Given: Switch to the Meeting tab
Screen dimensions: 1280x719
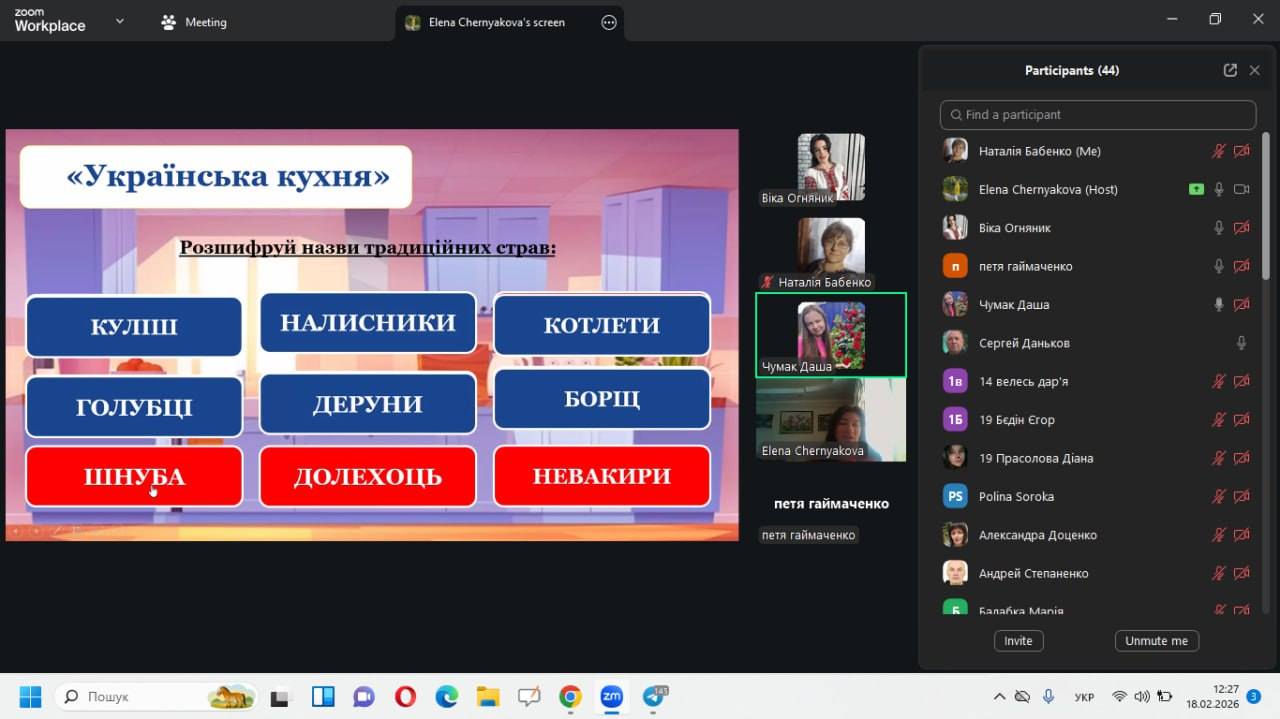Looking at the screenshot, I should (x=195, y=22).
